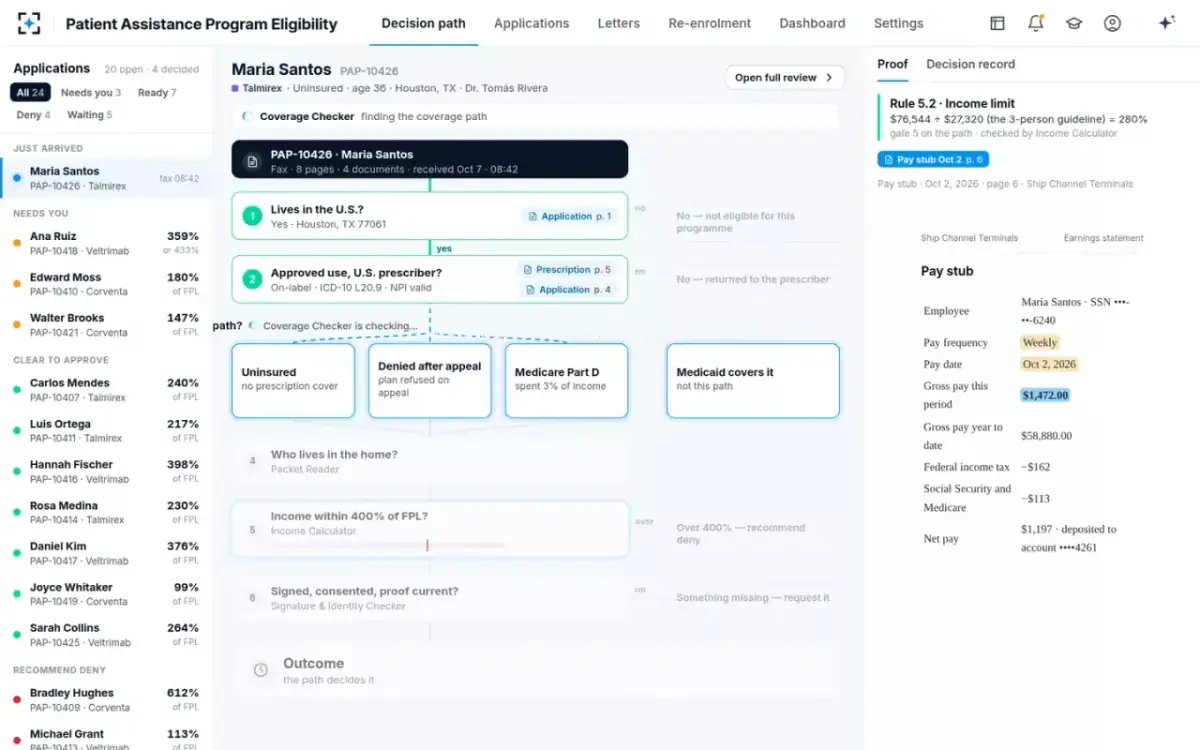Open the Dashboard tab
The width and height of the screenshot is (1200, 750).
point(812,23)
